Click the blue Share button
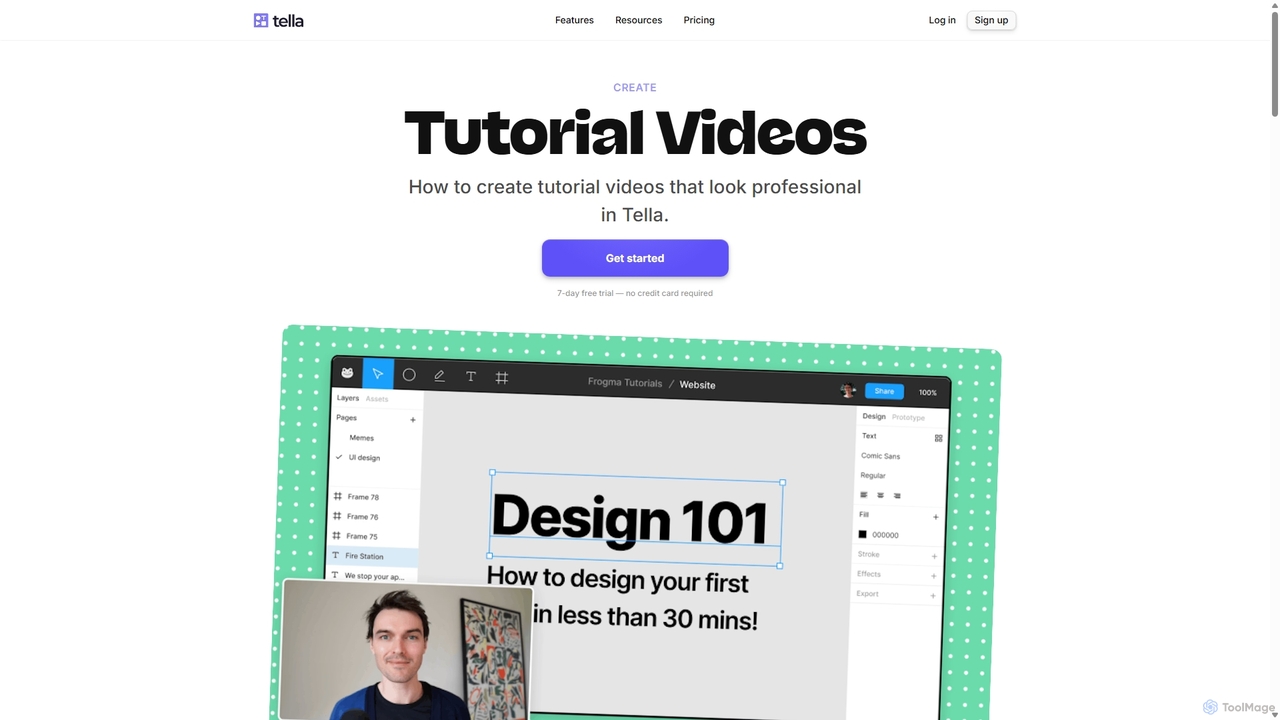Viewport: 1280px width, 720px height. pos(884,391)
